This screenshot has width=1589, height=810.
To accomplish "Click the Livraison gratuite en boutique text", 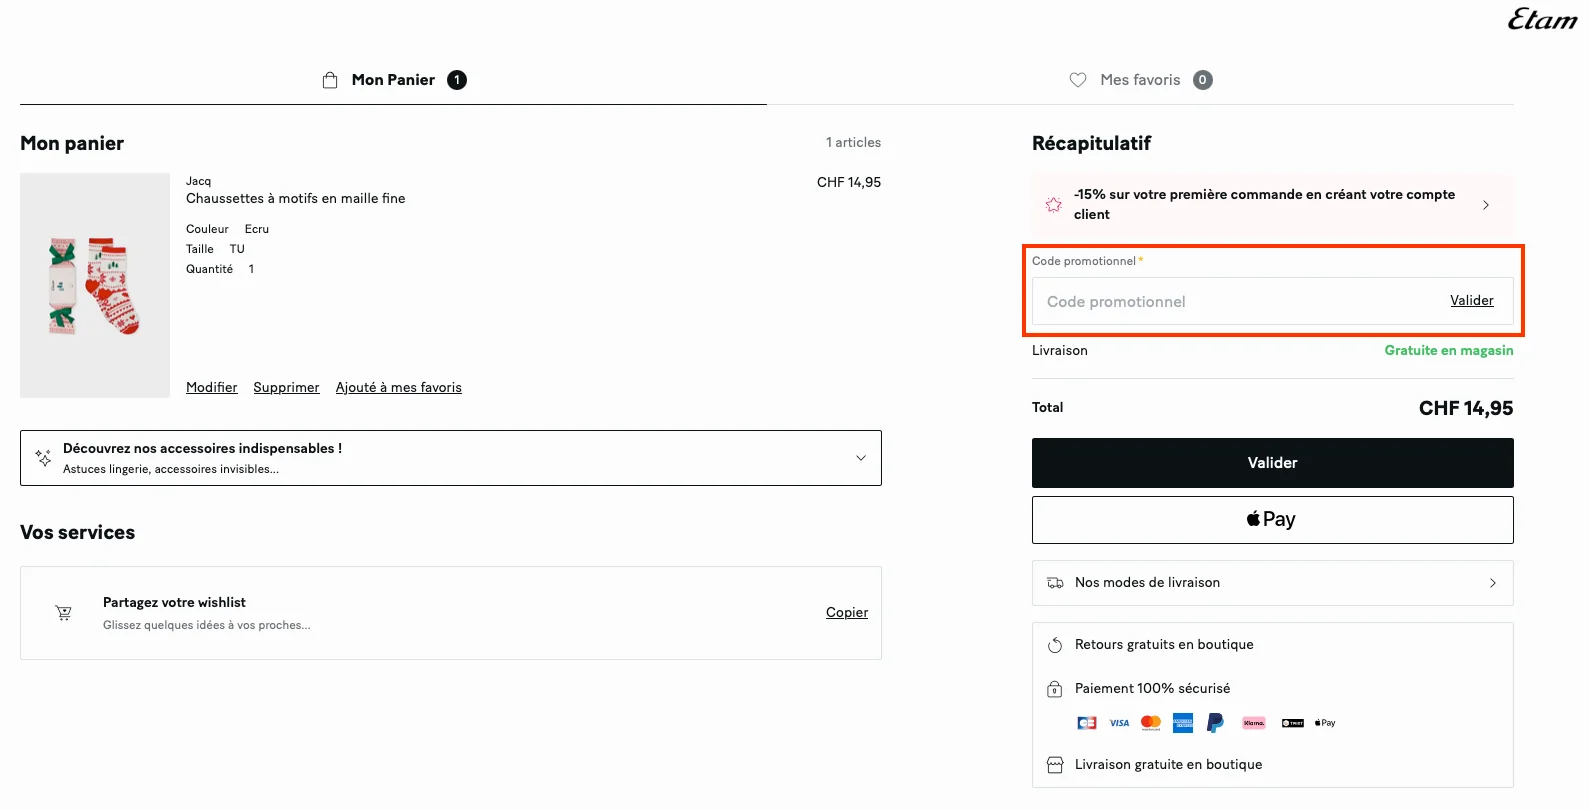I will (x=1169, y=765).
